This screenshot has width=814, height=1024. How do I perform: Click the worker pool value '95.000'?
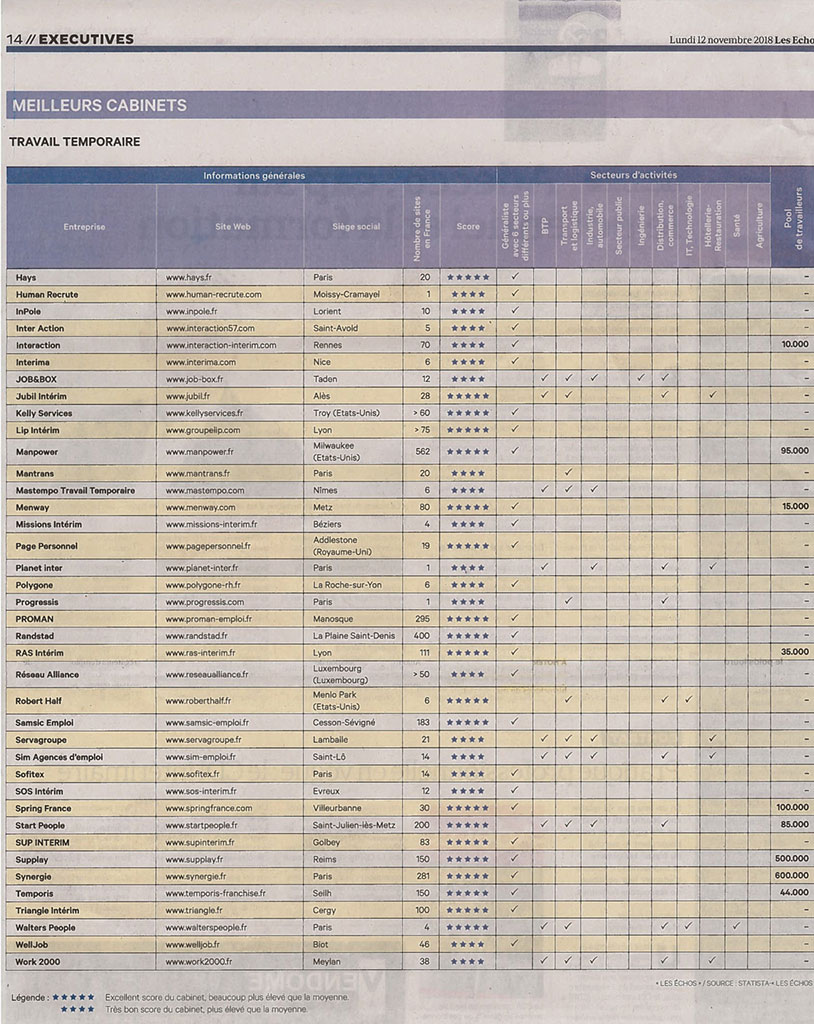click(794, 451)
